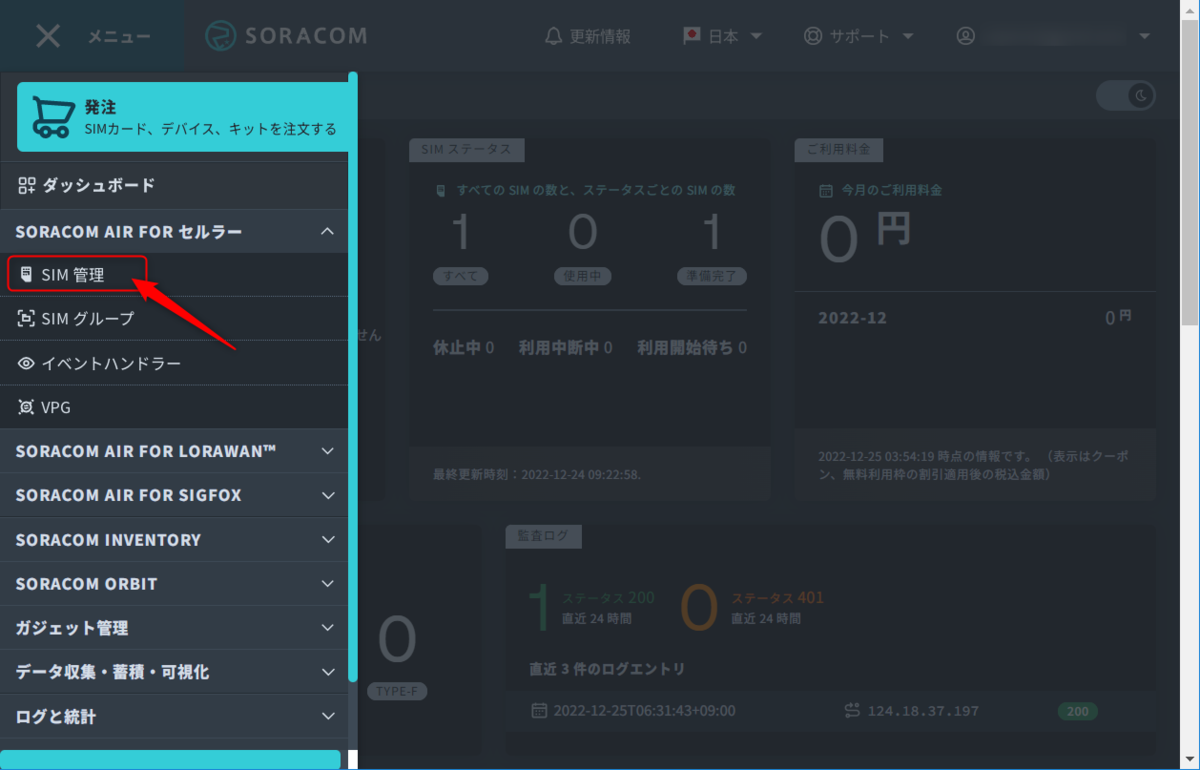Image resolution: width=1200 pixels, height=770 pixels.
Task: Click the shopping cart icon
Action: pyautogui.click(x=51, y=116)
